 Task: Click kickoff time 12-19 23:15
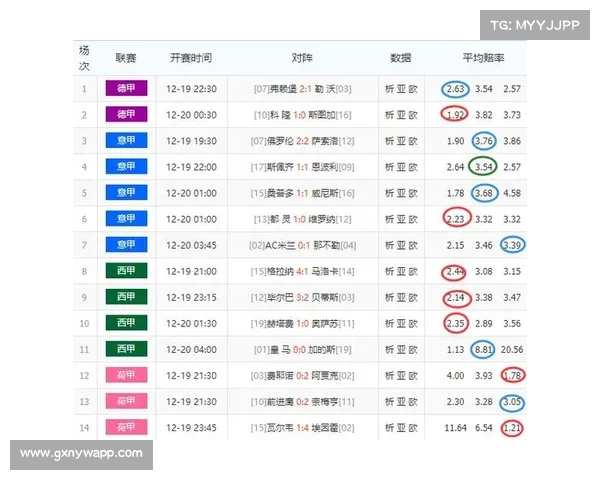pyautogui.click(x=191, y=297)
